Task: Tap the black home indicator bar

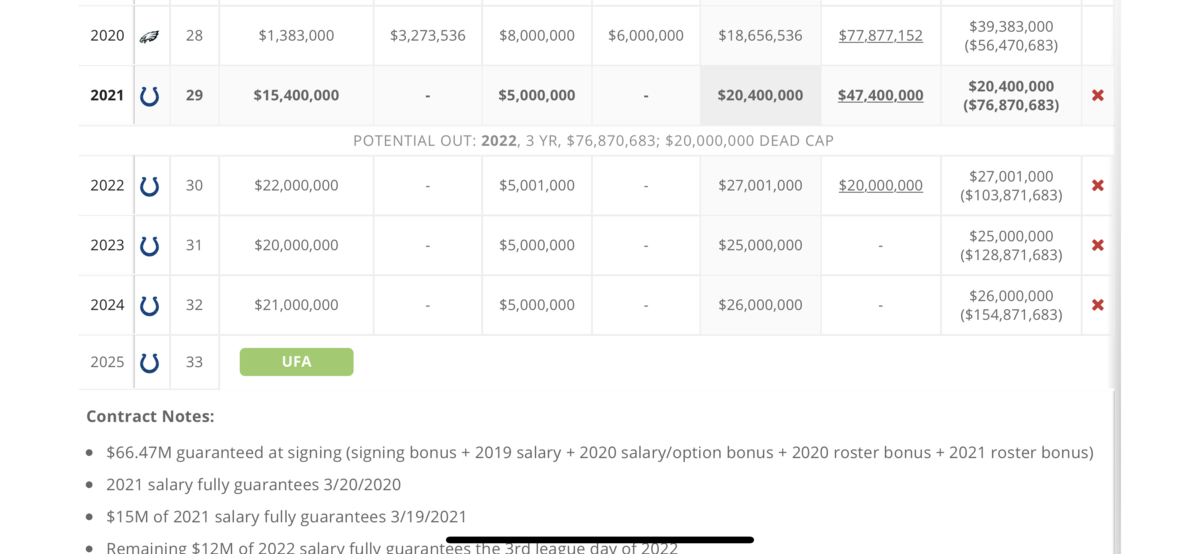Action: pyautogui.click(x=599, y=540)
